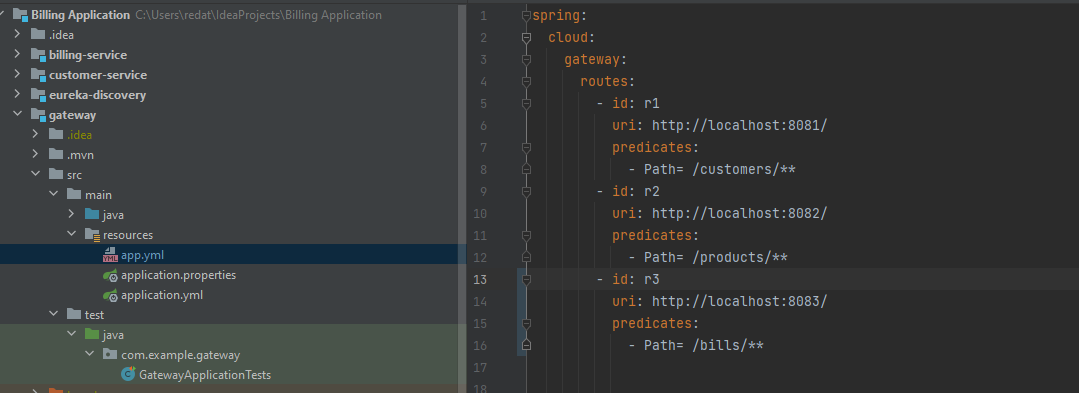
Task: Click the application.properties Spring file icon
Action: coord(110,275)
